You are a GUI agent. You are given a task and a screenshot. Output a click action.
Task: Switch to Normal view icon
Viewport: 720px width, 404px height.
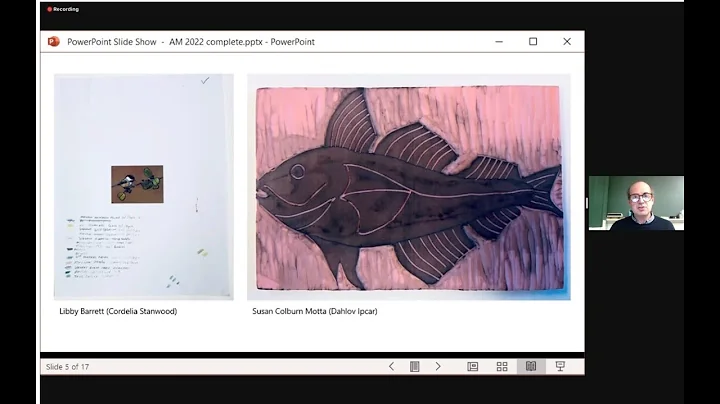point(472,366)
